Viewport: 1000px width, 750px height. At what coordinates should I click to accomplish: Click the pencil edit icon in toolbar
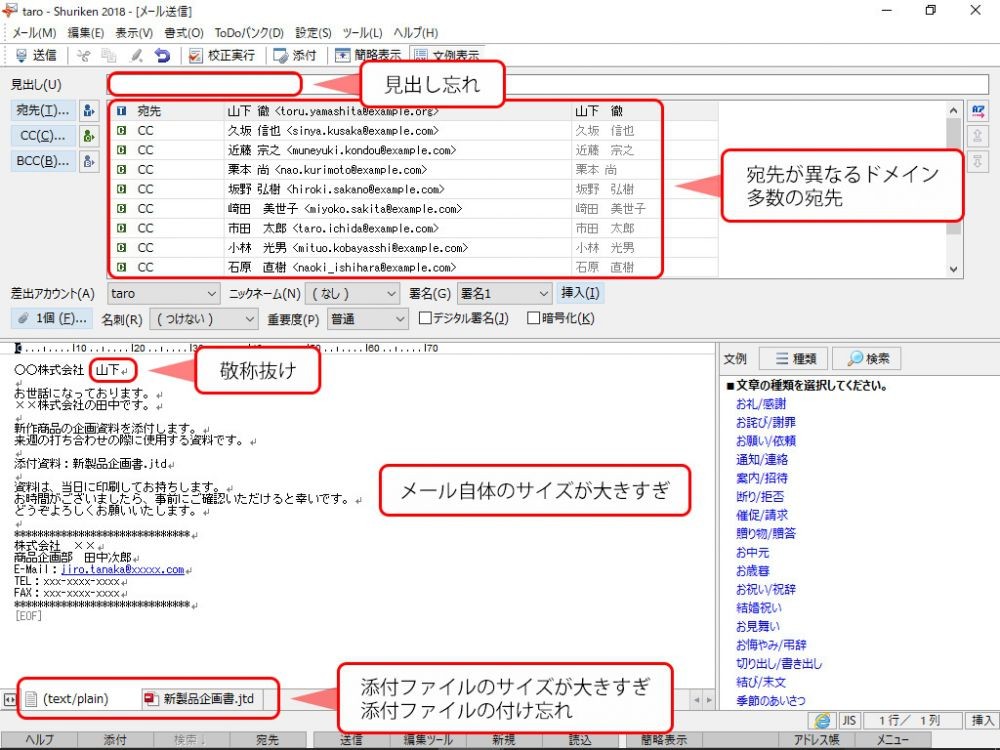tap(136, 55)
